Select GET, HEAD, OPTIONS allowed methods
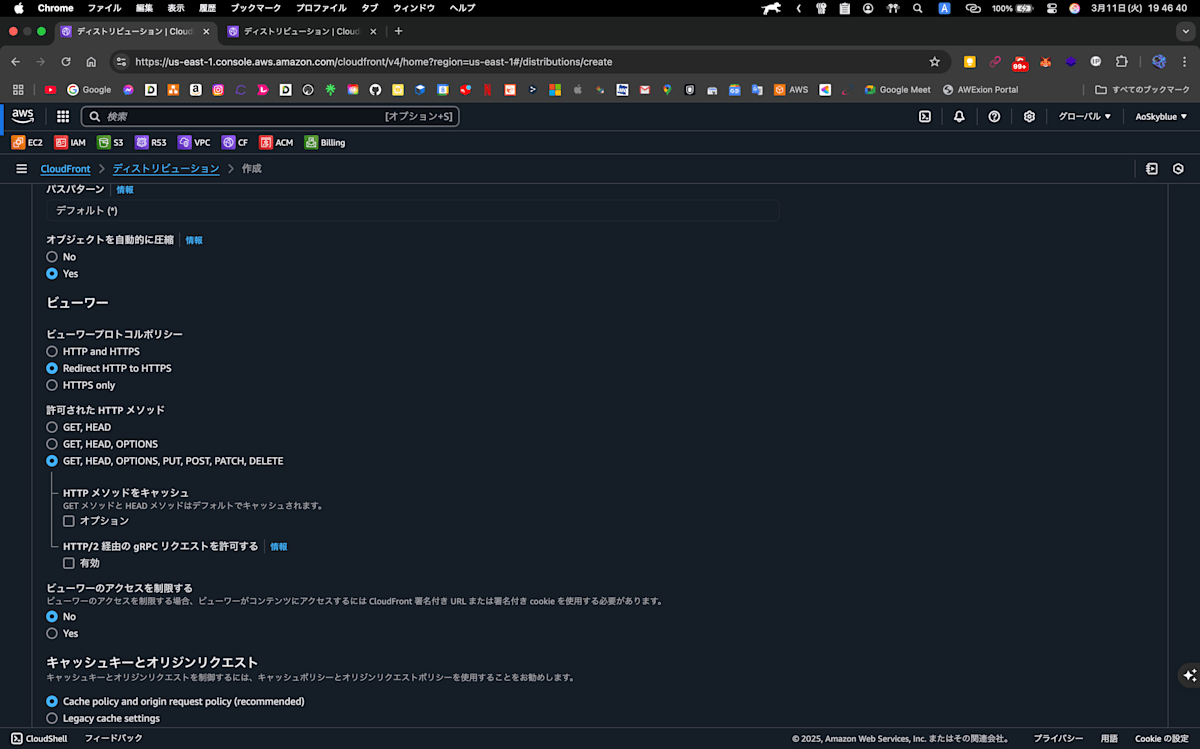This screenshot has height=749, width=1200. (52, 444)
